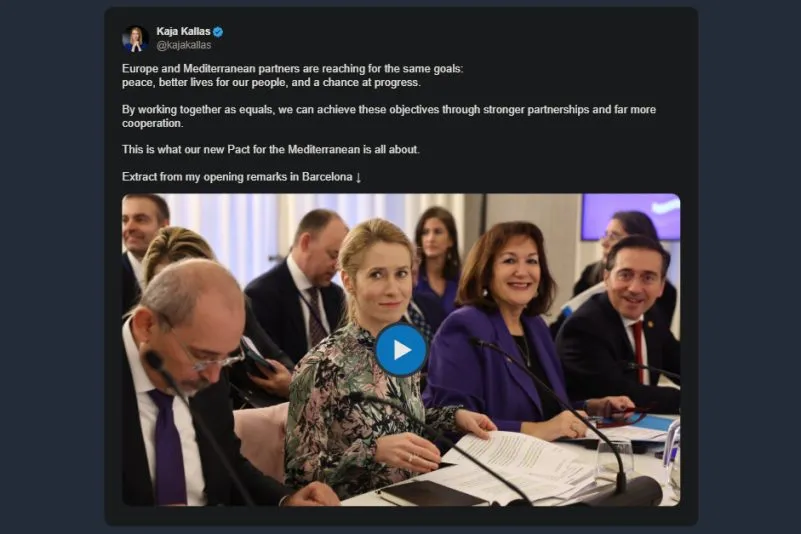Viewport: 801px width, 534px height.
Task: Click the word 'cooperation.' in the tweet
Action: [153, 123]
